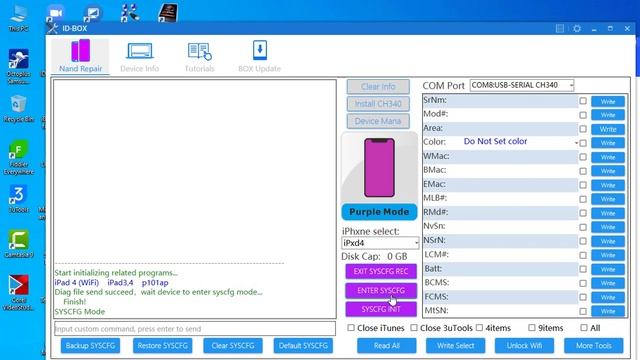The height and width of the screenshot is (360, 640).
Task: Click Unlock Wifi button
Action: [x=524, y=346]
